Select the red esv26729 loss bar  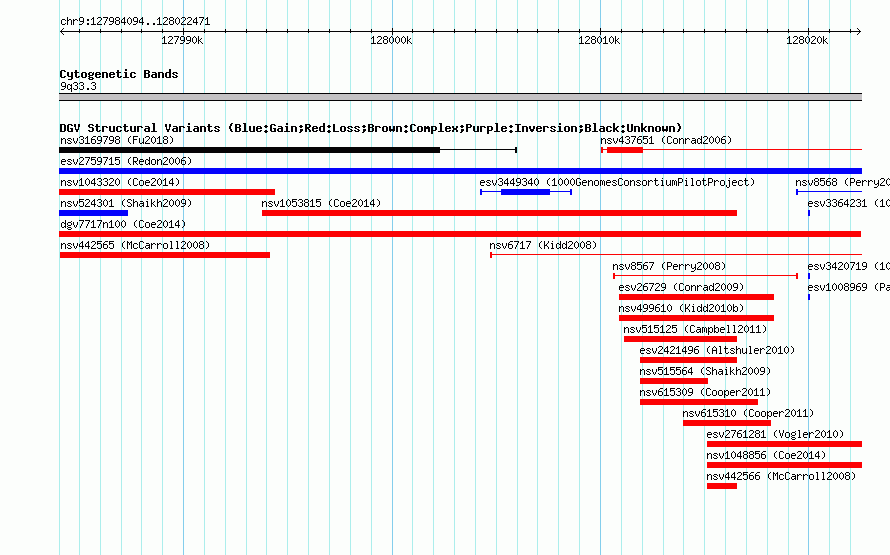[x=696, y=297]
